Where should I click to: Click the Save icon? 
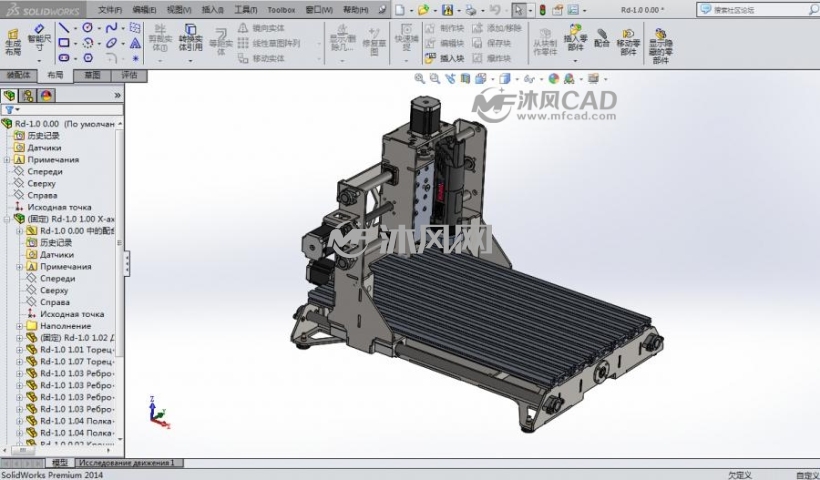[447, 9]
